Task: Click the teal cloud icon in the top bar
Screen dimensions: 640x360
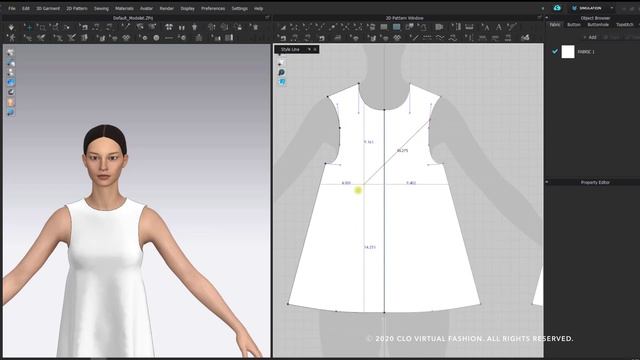Action: (x=557, y=8)
